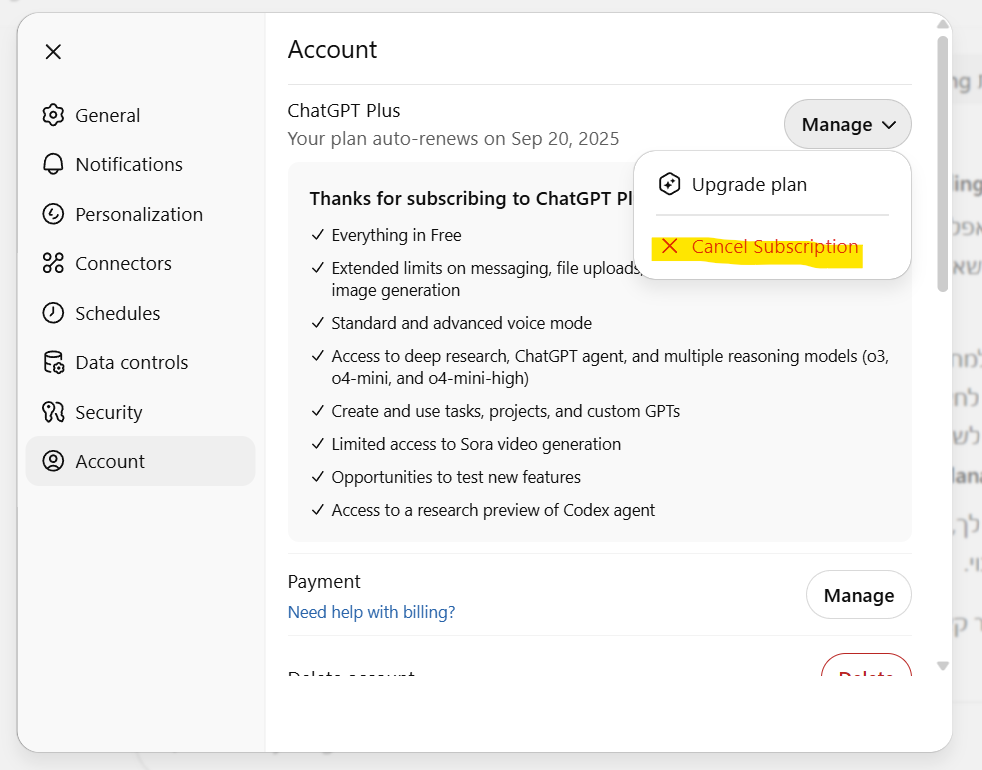Image resolution: width=982 pixels, height=770 pixels.
Task: Click the Security key icon
Action: pos(53,412)
